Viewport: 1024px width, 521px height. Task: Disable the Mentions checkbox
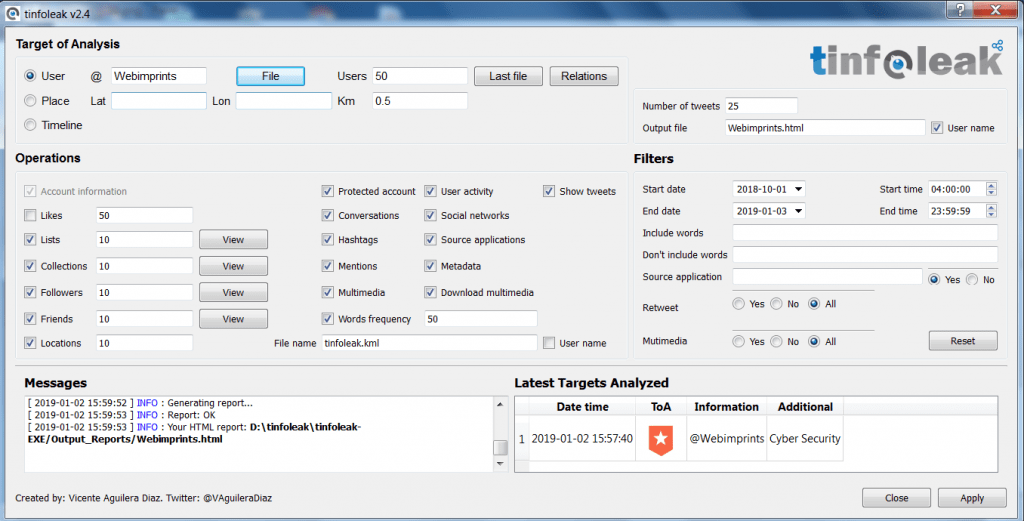[x=328, y=266]
